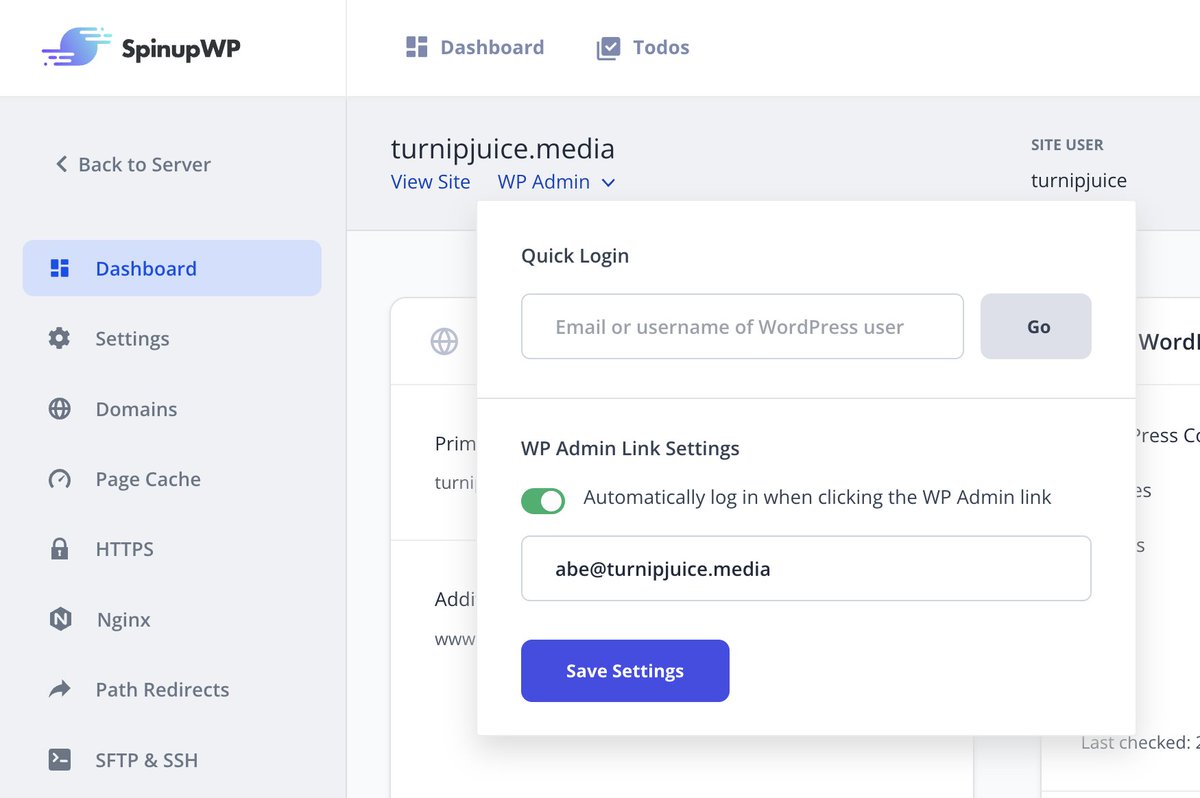Screen dimensions: 1200x798
Task: Disable automatic login for WP Admin link
Action: tap(543, 500)
